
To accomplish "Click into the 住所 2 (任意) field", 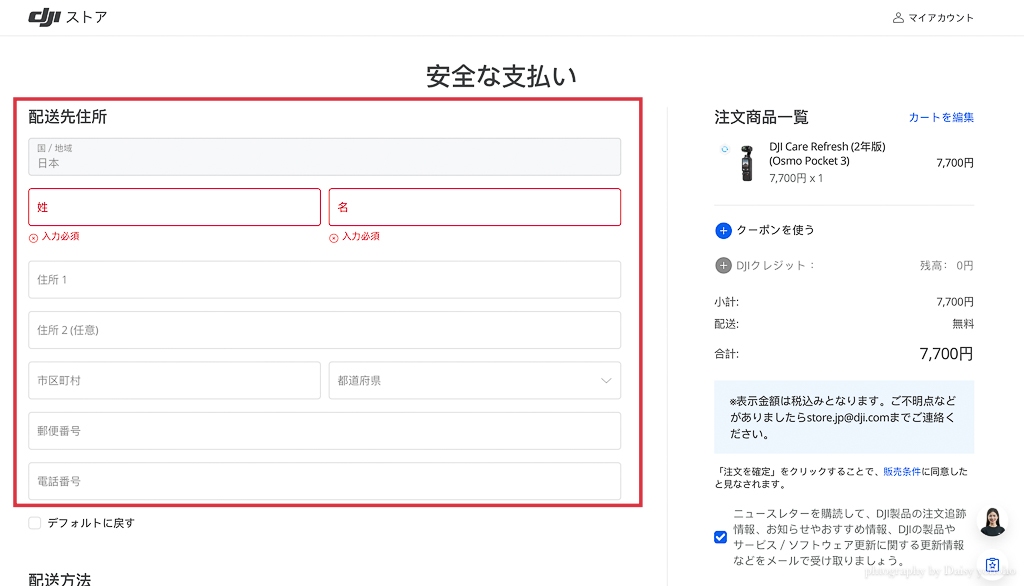I will pyautogui.click(x=325, y=330).
